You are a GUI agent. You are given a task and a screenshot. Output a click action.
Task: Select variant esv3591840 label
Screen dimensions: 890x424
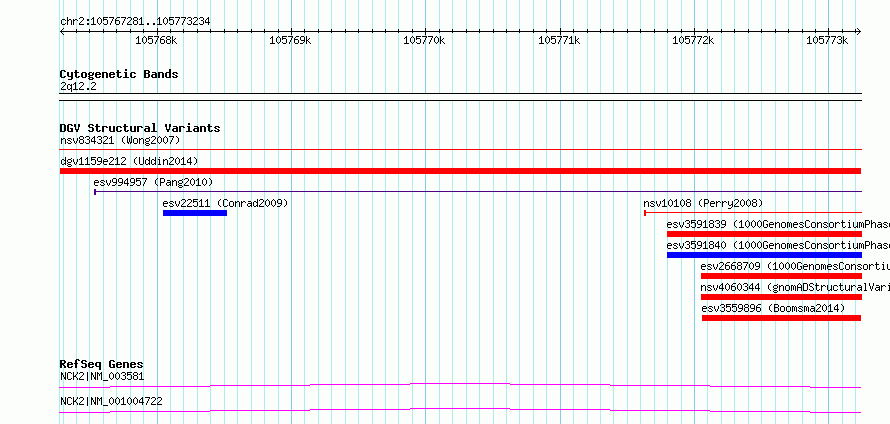778,245
